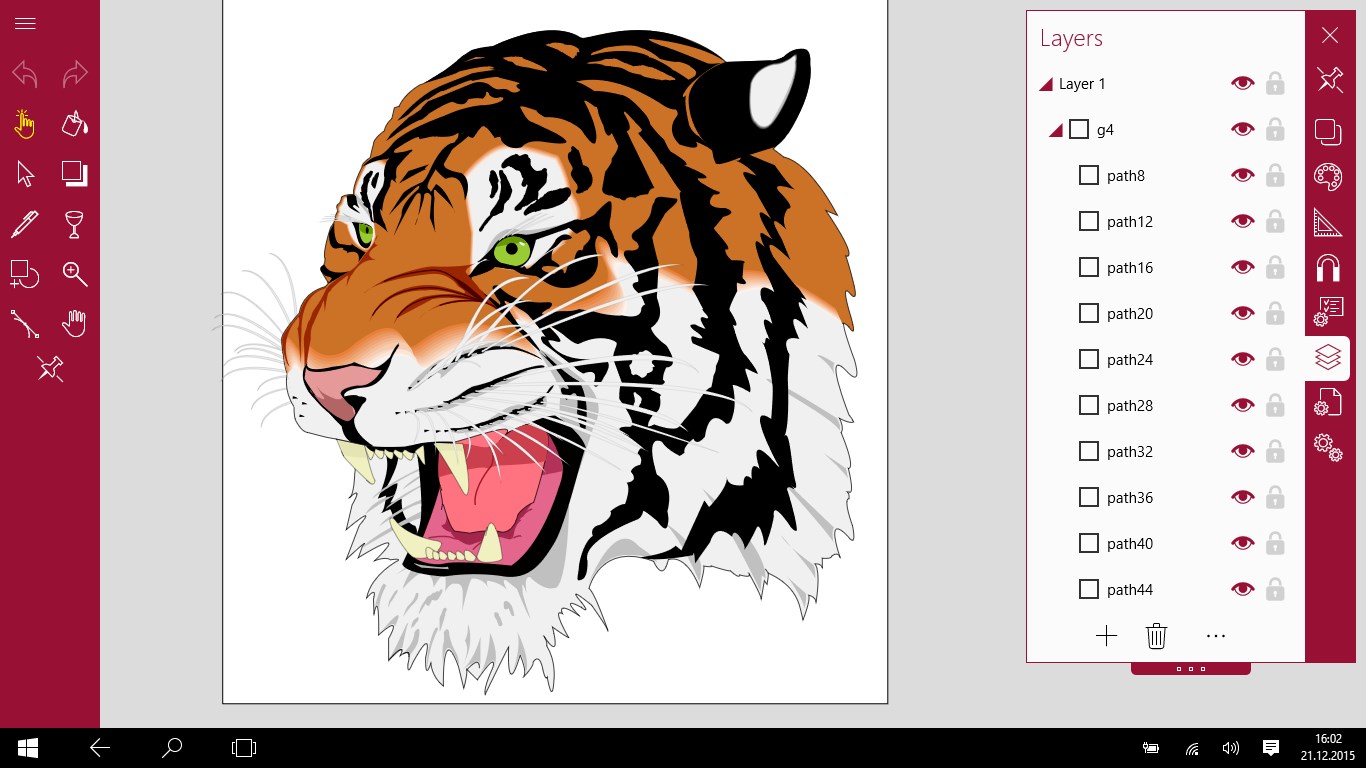Collapse Layer 1

(x=1045, y=84)
